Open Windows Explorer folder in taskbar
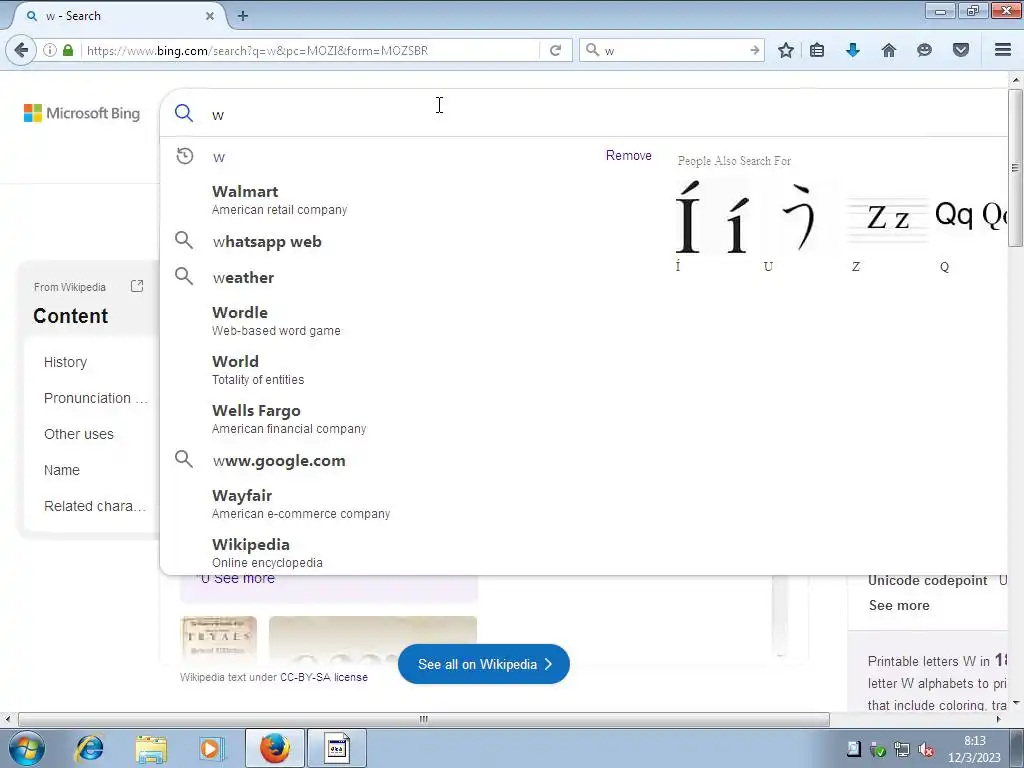The width and height of the screenshot is (1024, 768). (x=151, y=748)
